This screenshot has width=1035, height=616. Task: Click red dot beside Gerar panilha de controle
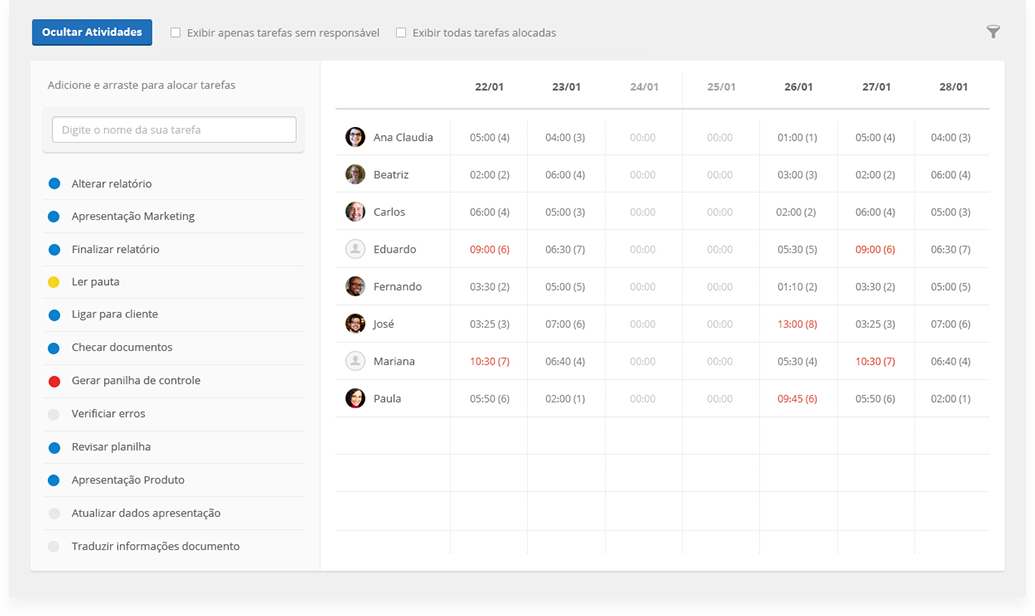[x=54, y=381]
